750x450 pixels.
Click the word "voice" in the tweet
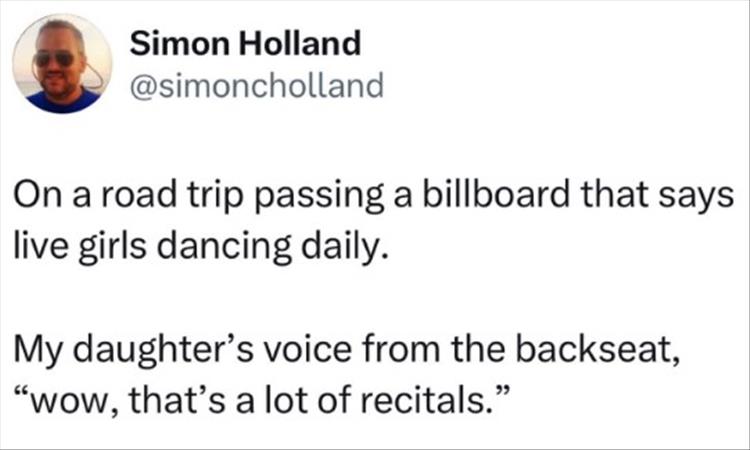[x=299, y=346]
